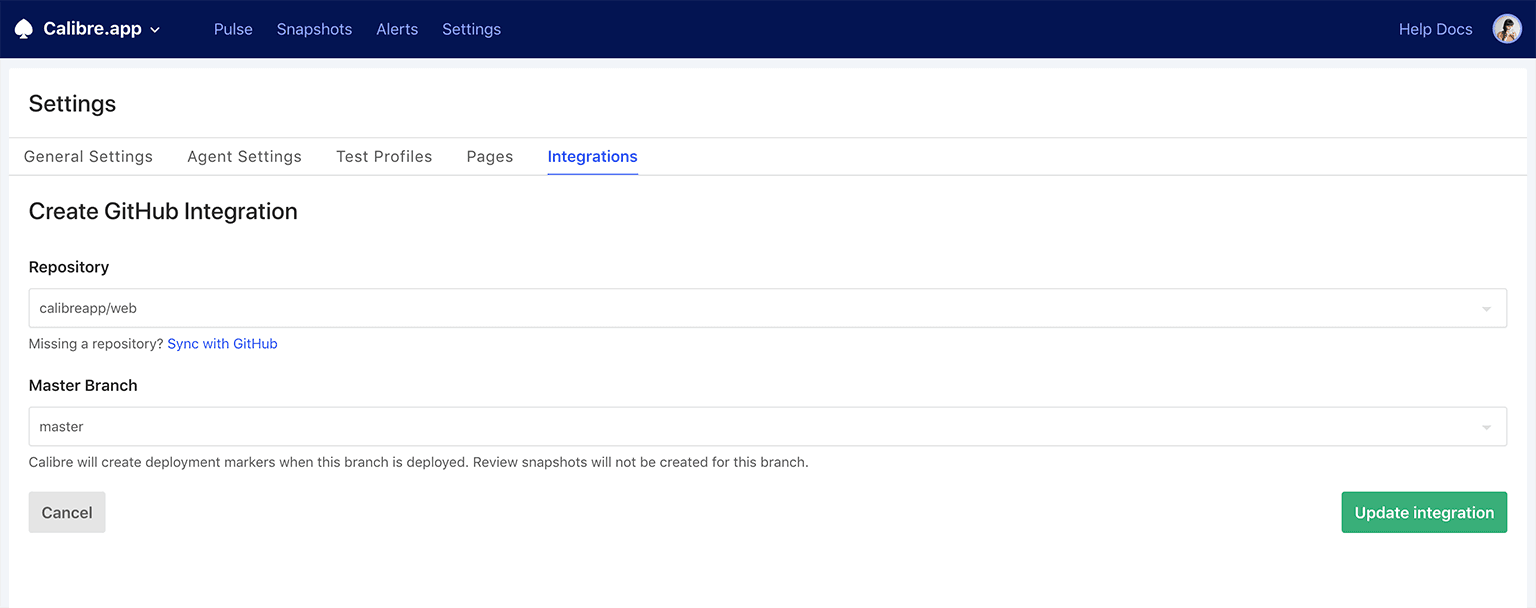
Task: Open the user profile avatar
Action: 1507,28
